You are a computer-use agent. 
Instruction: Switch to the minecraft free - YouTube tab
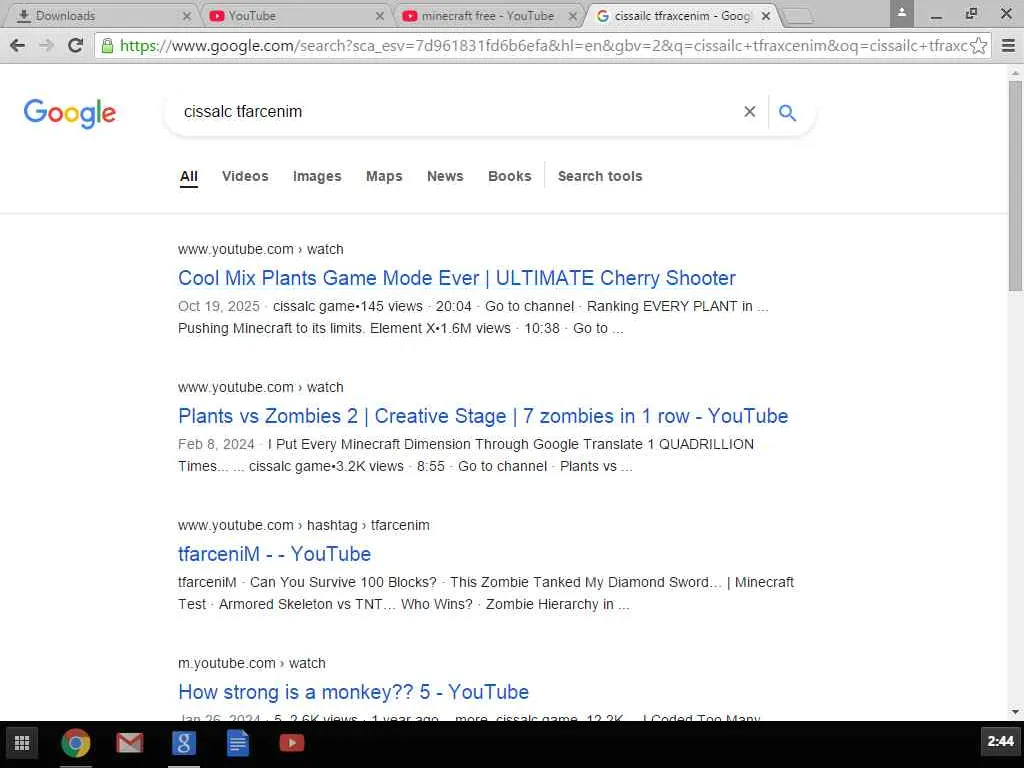[x=487, y=16]
